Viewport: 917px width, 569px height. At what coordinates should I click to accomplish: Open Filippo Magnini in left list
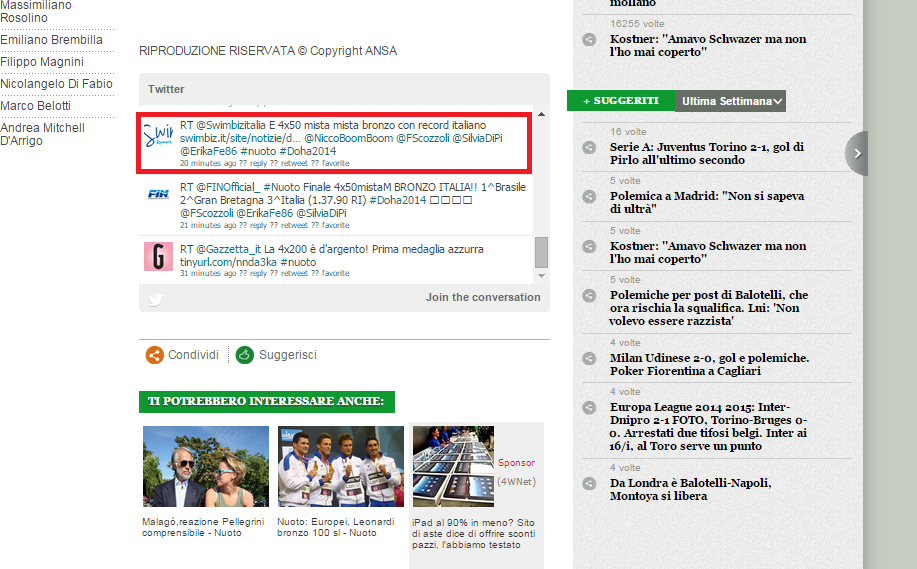42,62
